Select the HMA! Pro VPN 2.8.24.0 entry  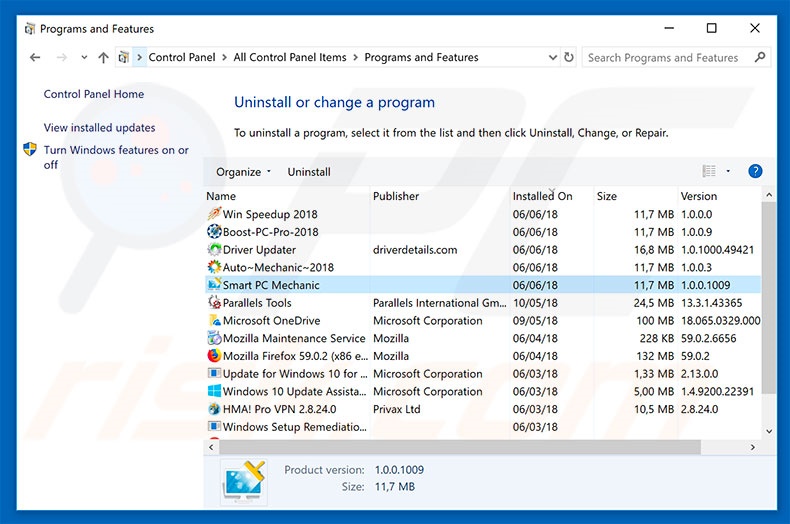click(483, 409)
